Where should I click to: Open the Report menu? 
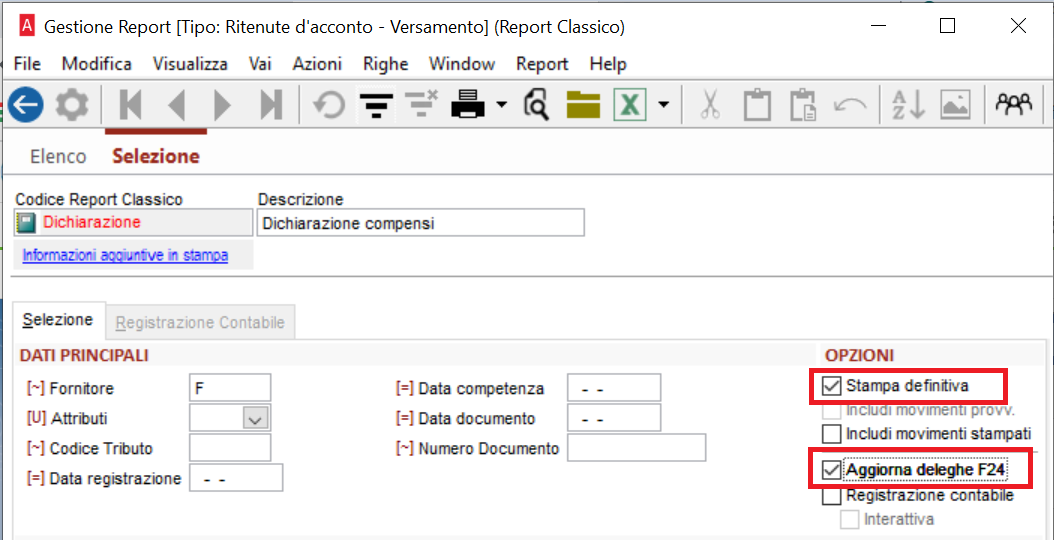pos(542,64)
